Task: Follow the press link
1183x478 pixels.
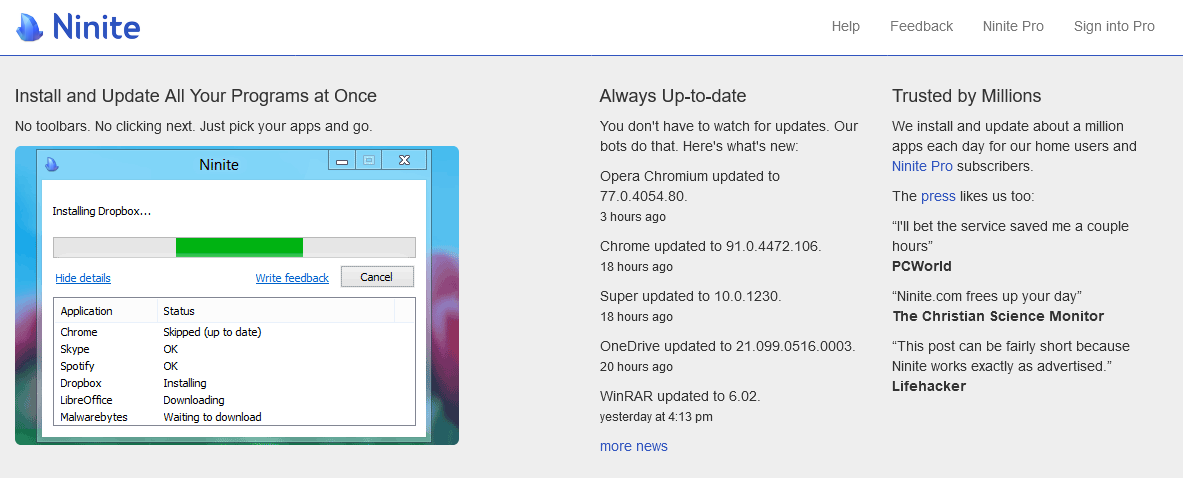Action: pos(938,196)
